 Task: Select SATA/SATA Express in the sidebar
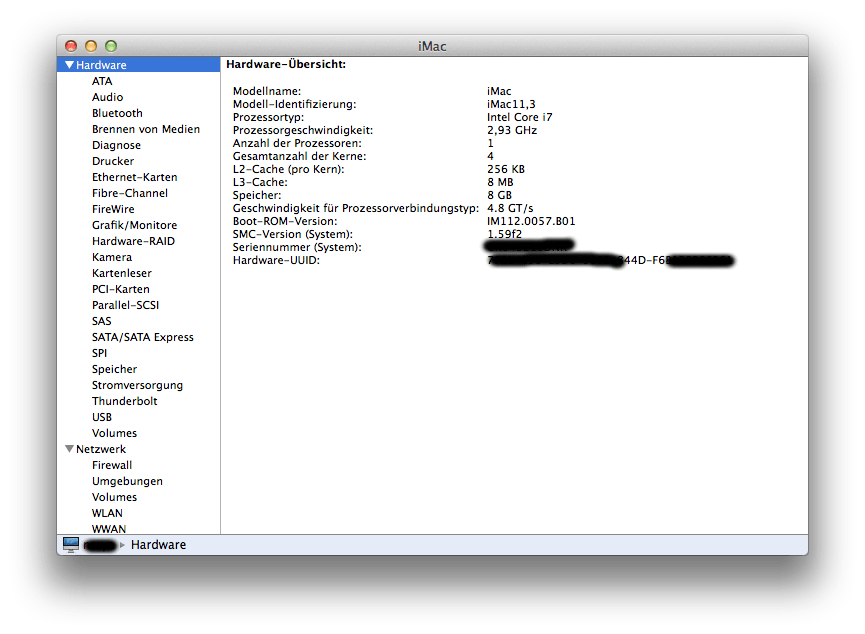(142, 337)
